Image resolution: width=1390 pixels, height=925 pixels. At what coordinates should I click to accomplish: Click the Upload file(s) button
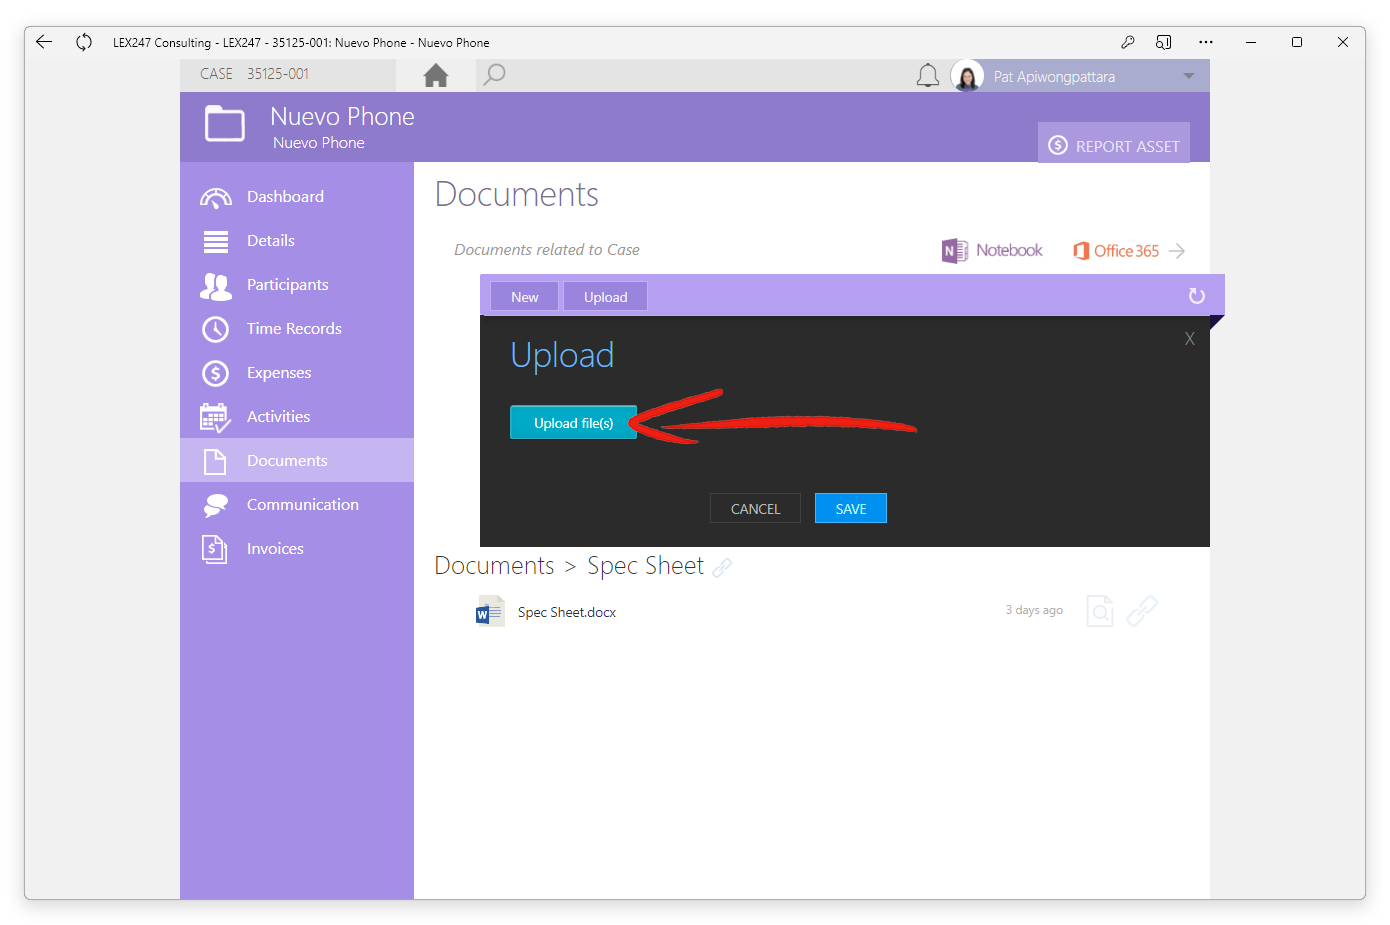pos(573,423)
